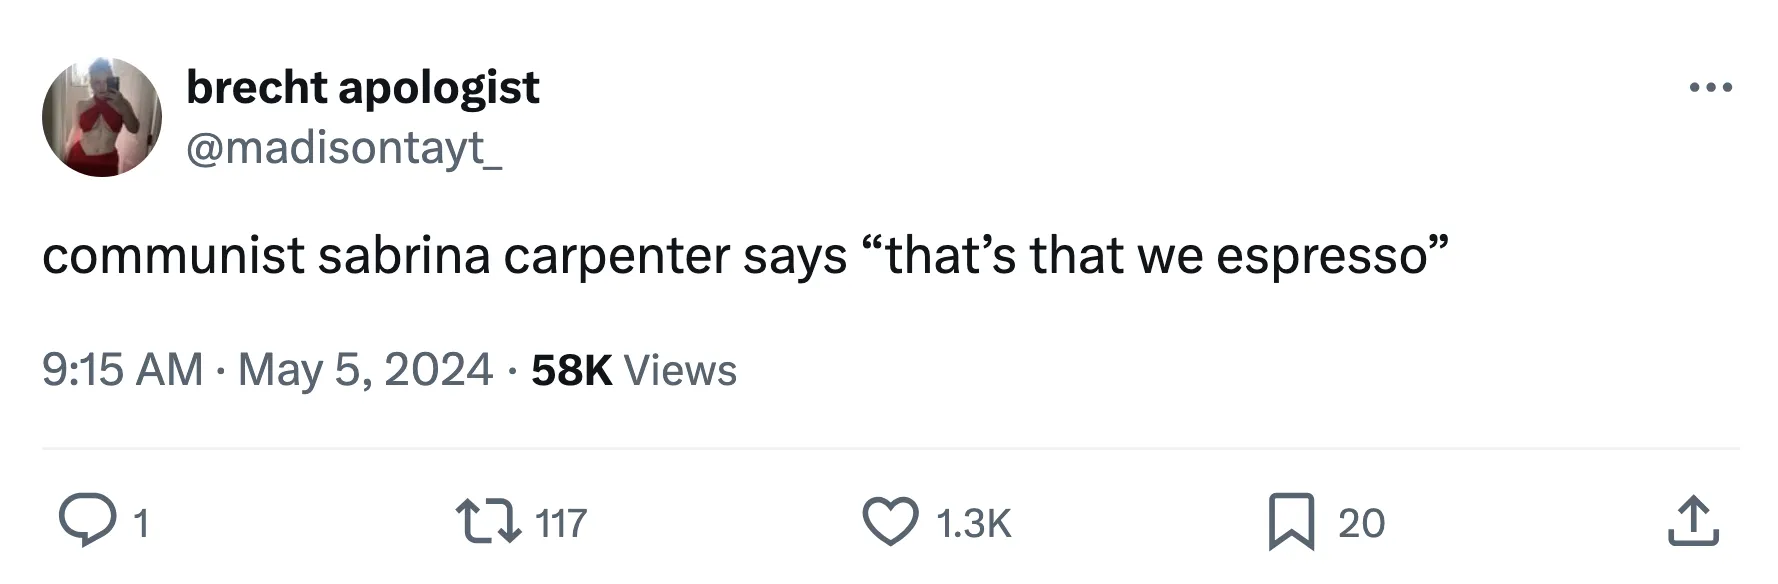The width and height of the screenshot is (1778, 584).
Task: Click the 117 repost count
Action: [x=561, y=523]
